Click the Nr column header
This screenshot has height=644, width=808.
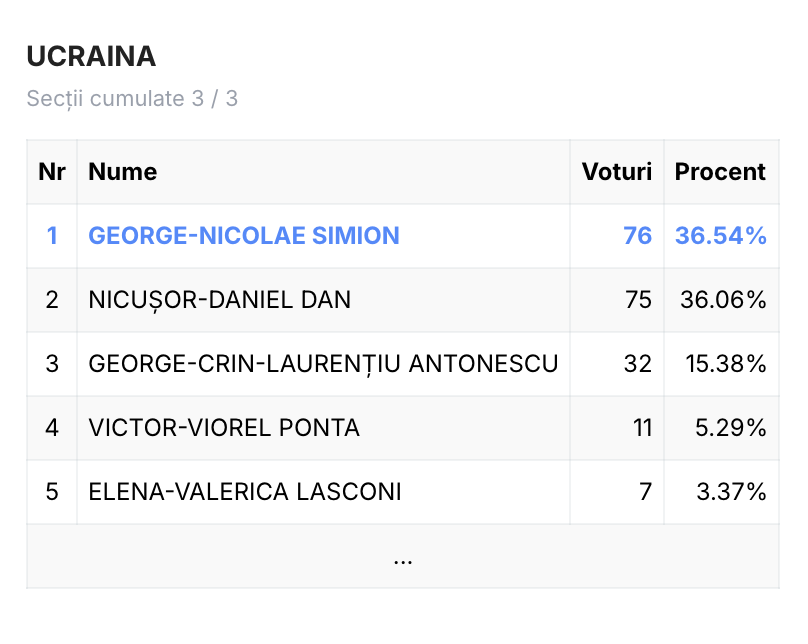[52, 172]
